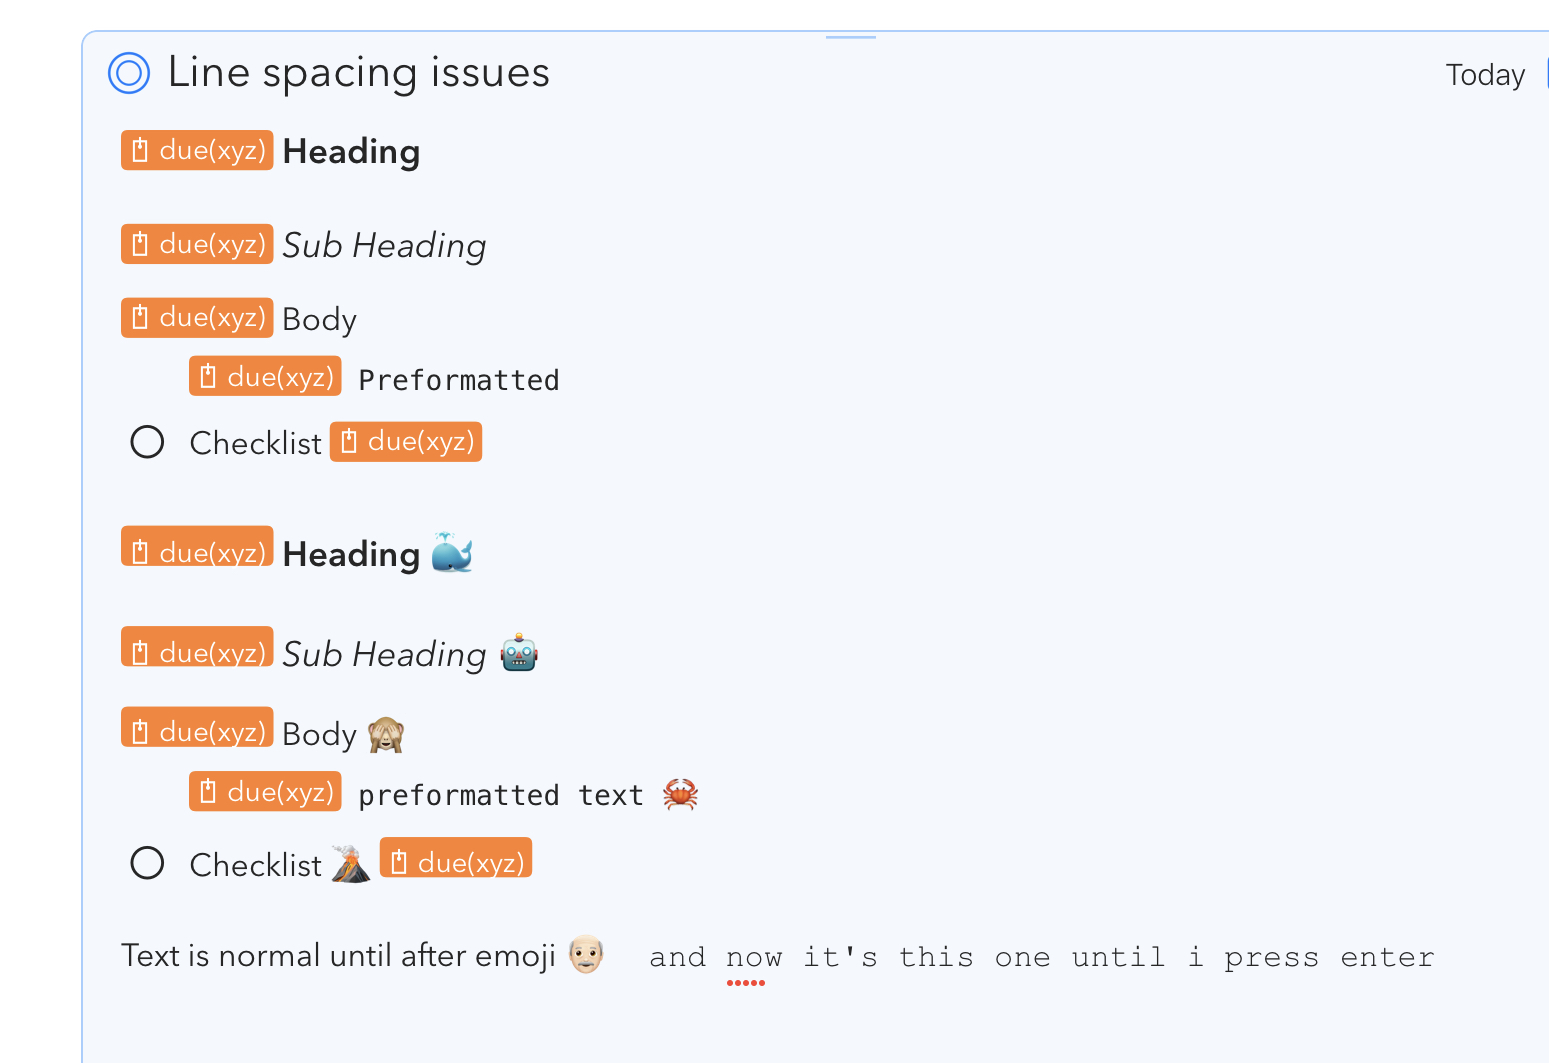The width and height of the screenshot is (1549, 1063).
Task: Click the monkey emoji after Body
Action: pyautogui.click(x=386, y=735)
